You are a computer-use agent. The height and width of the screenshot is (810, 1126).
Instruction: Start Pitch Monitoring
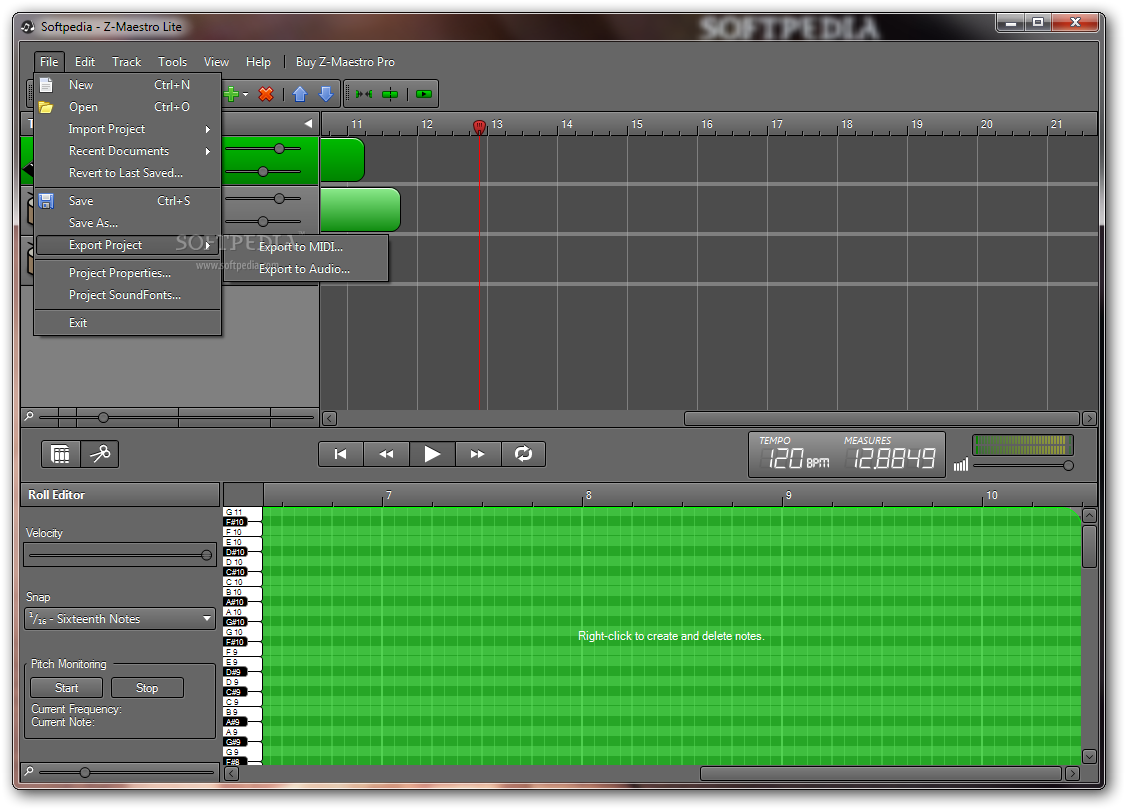pos(67,688)
